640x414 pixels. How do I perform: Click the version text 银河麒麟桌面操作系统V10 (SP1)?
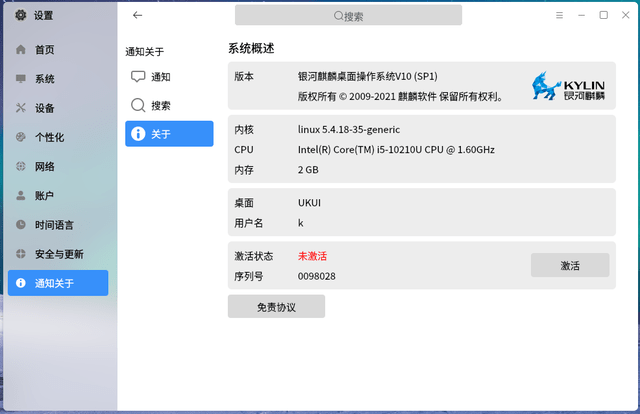[368, 77]
